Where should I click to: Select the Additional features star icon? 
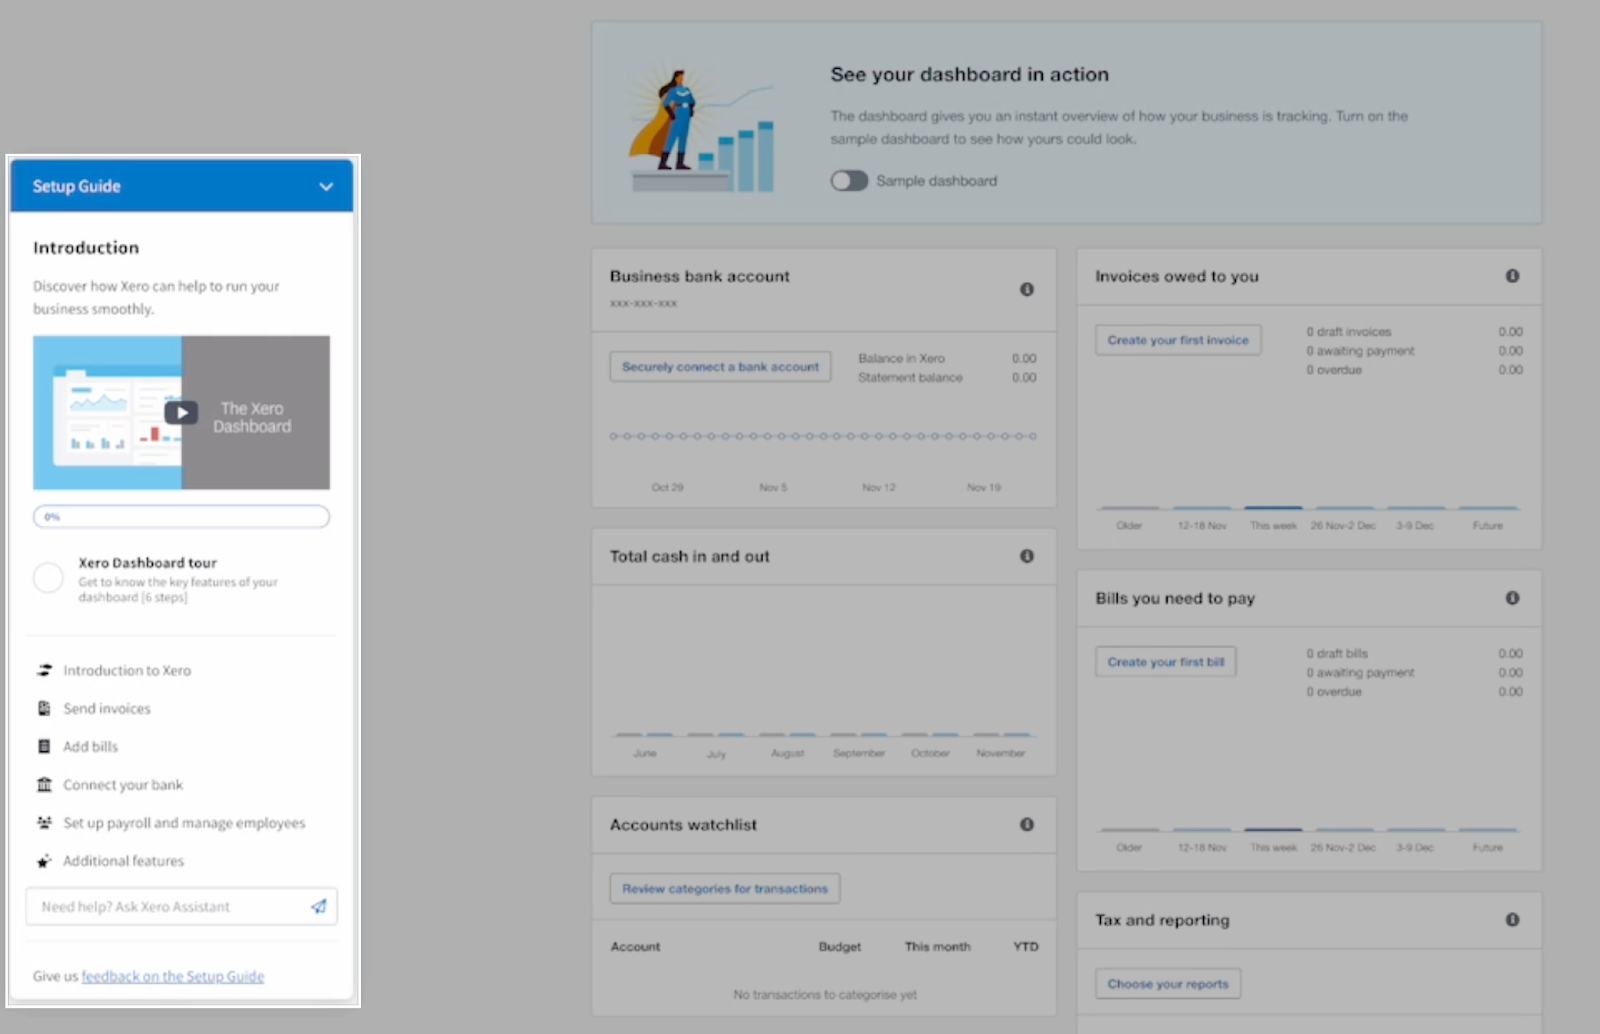44,860
